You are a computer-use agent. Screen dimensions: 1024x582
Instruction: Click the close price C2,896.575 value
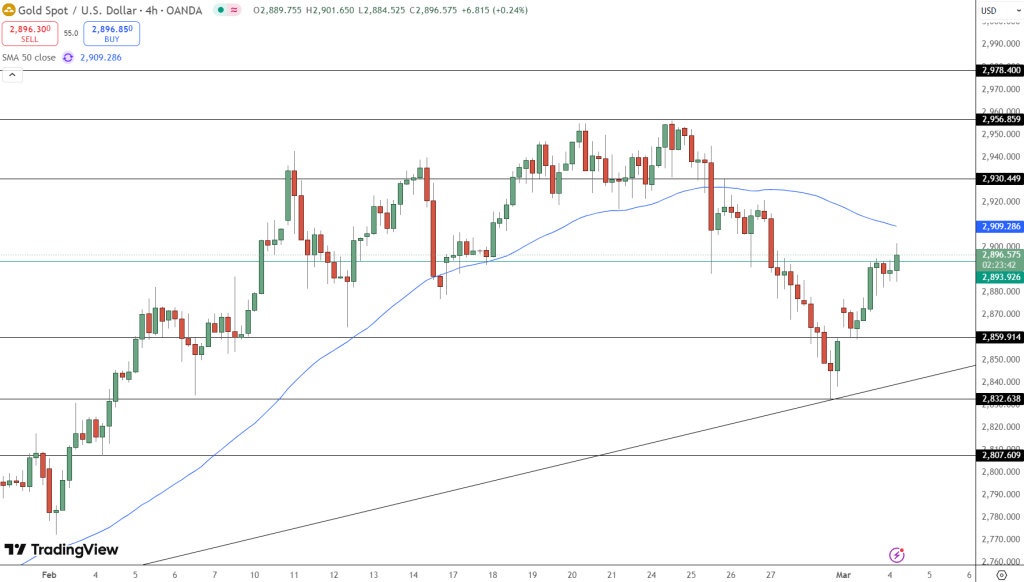[433, 10]
